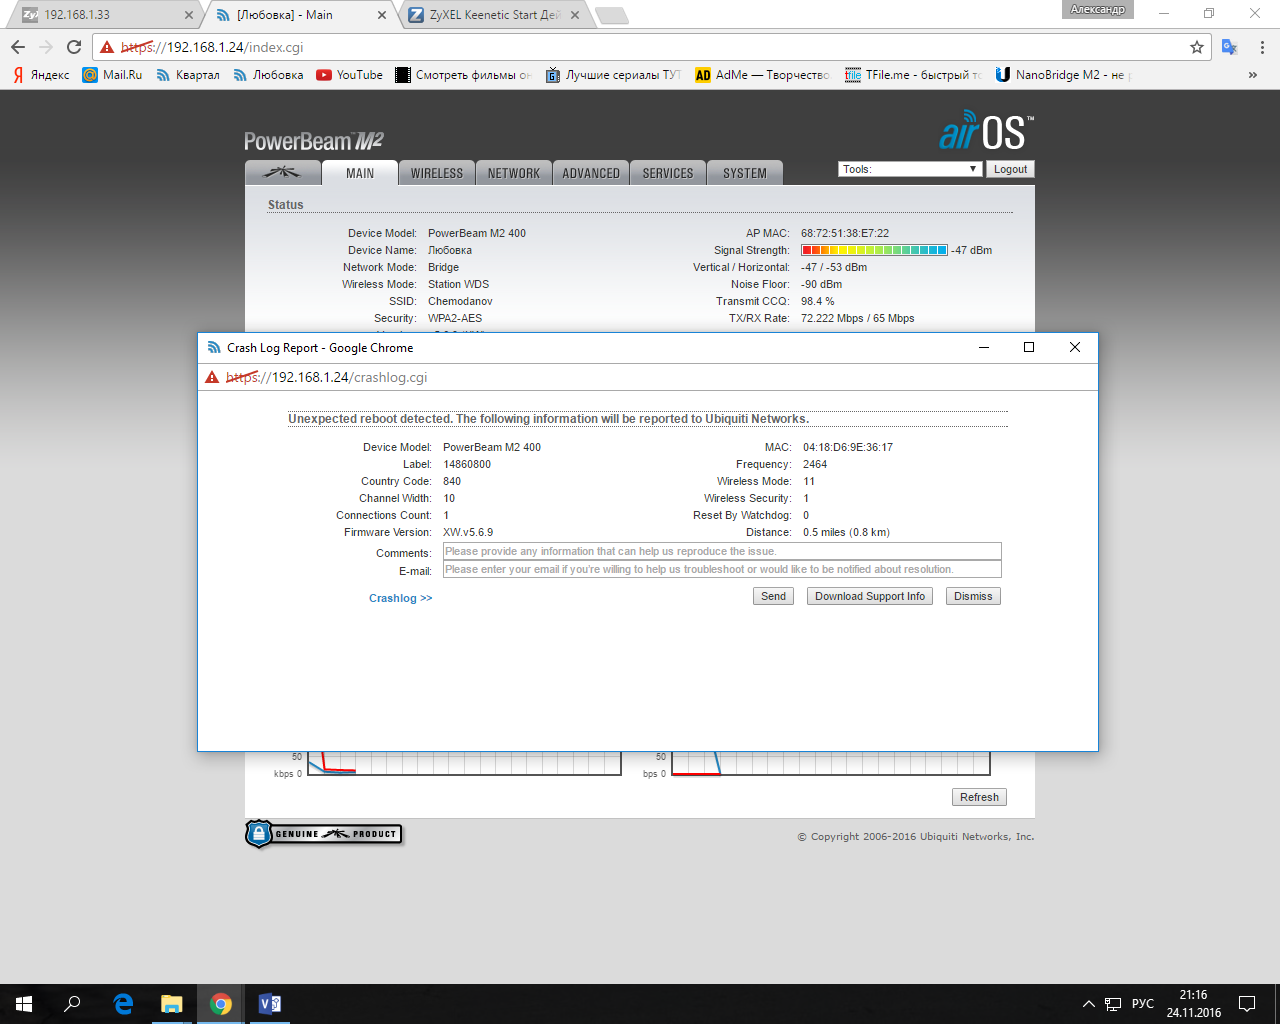1280x1024 pixels.
Task: Reload the page with refresh icon
Action: tap(74, 47)
